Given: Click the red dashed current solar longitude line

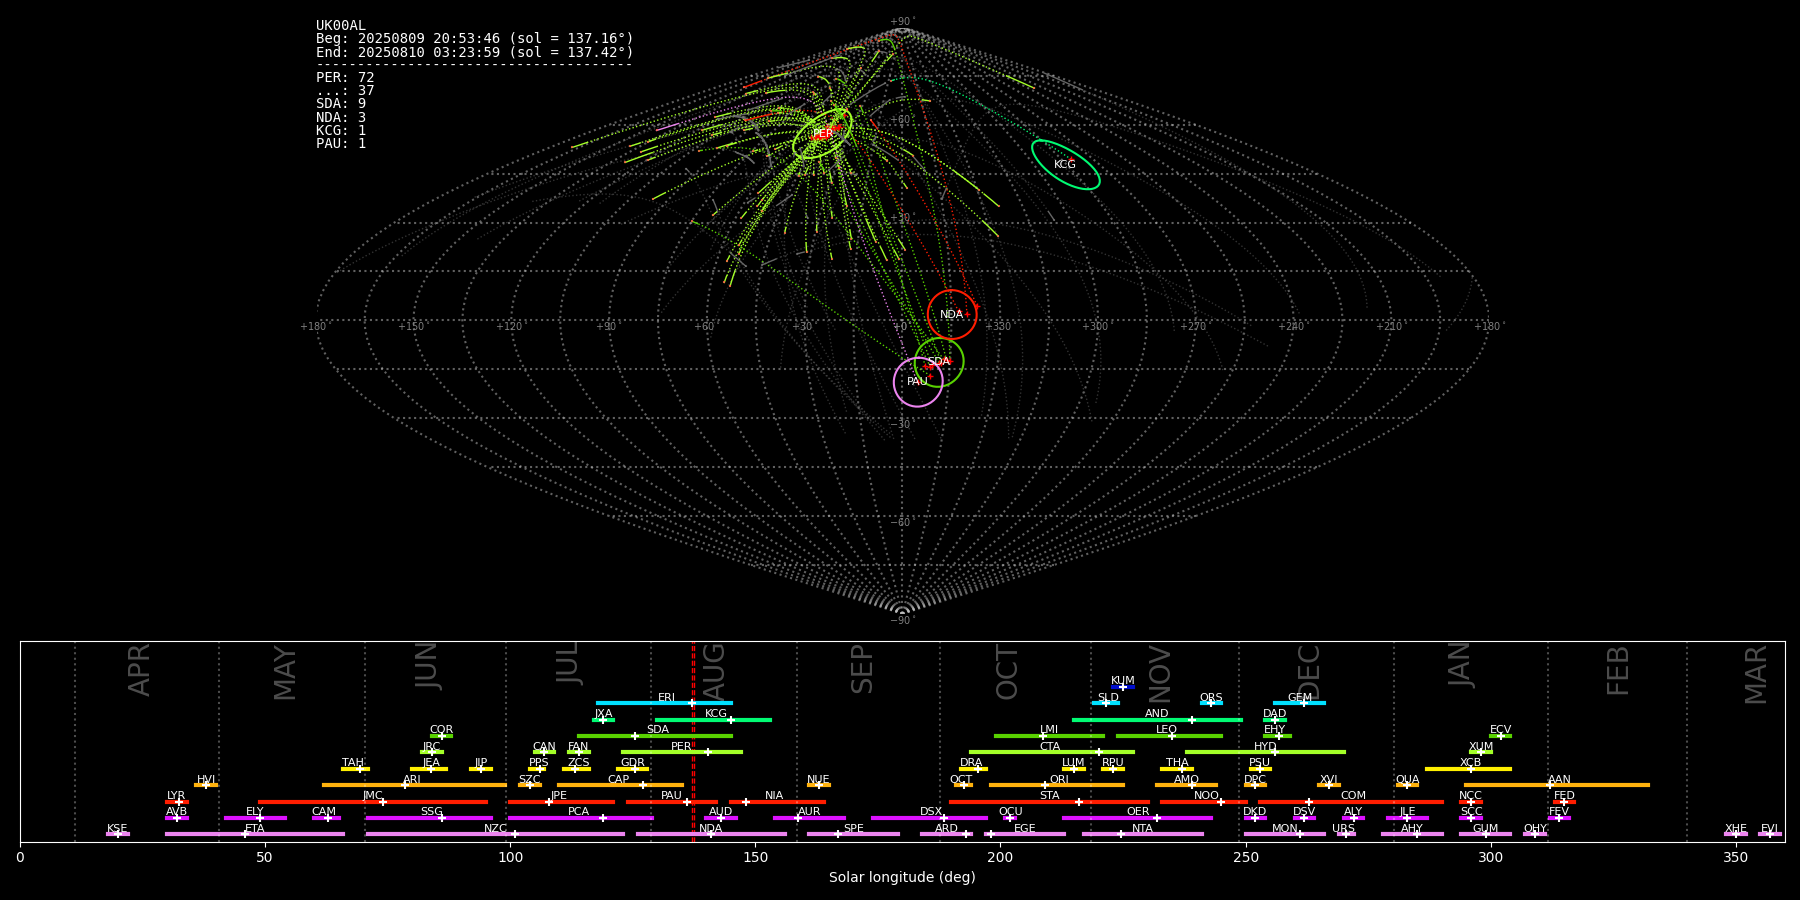Looking at the screenshot, I should [693, 741].
